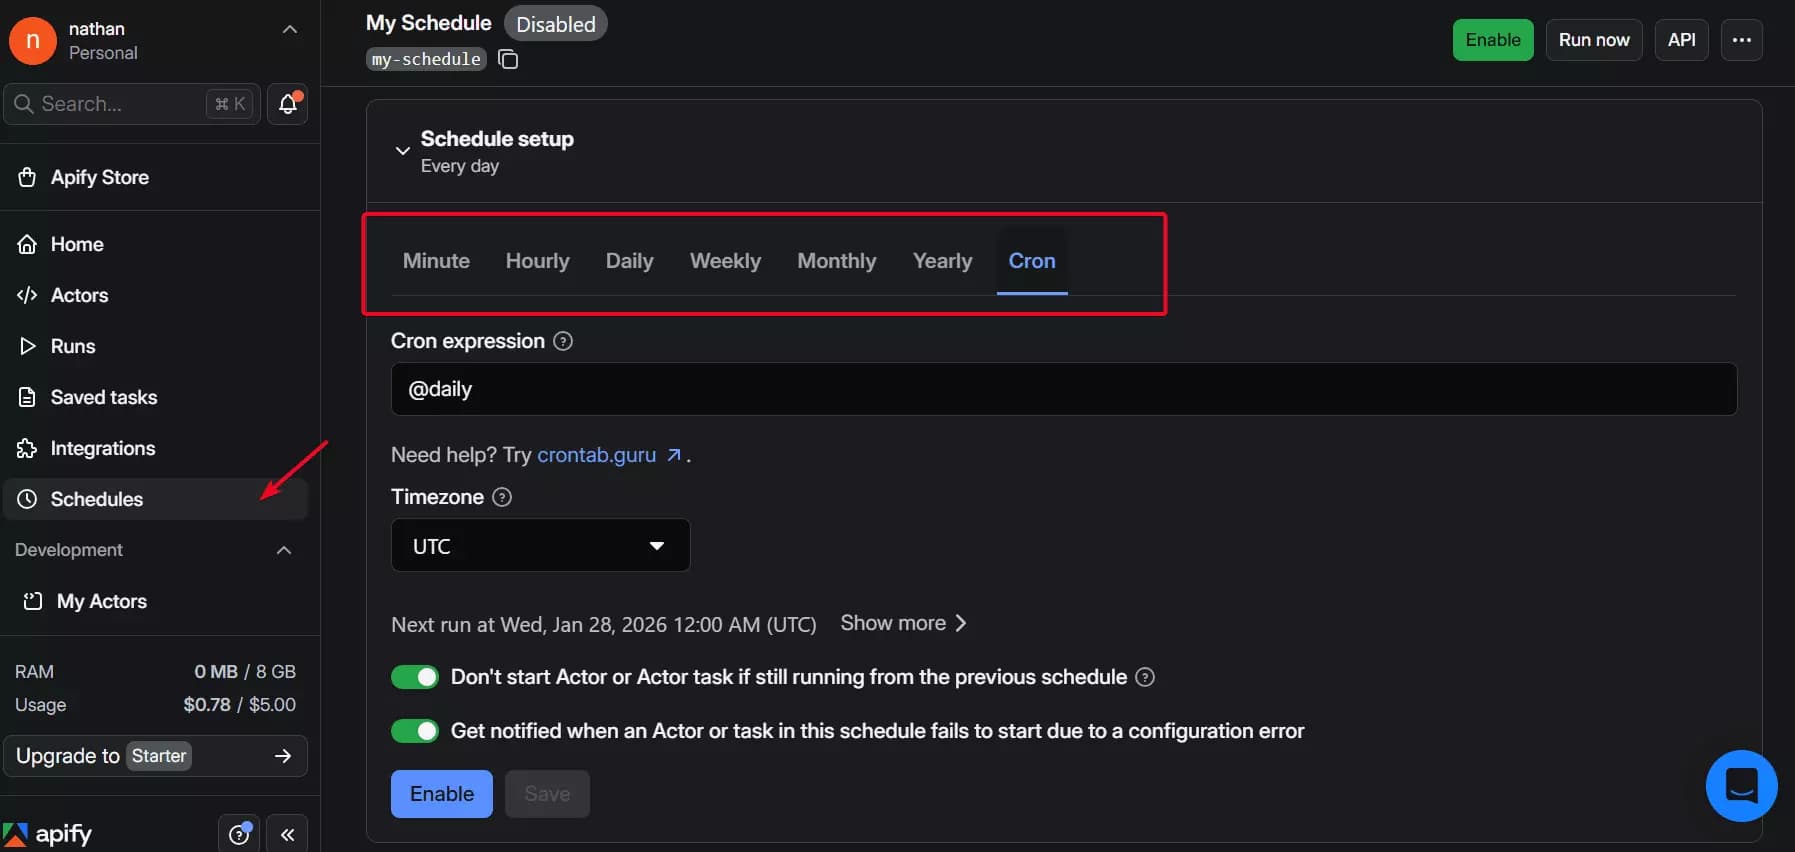Image resolution: width=1795 pixels, height=852 pixels.
Task: Click the notifications bell icon
Action: pos(288,104)
